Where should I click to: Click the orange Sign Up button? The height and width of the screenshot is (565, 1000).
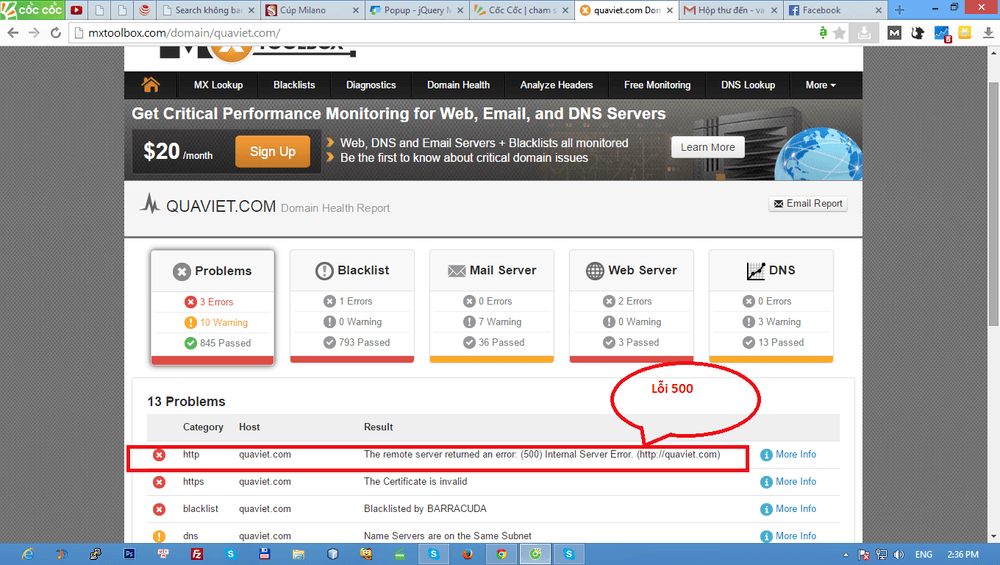pos(272,151)
